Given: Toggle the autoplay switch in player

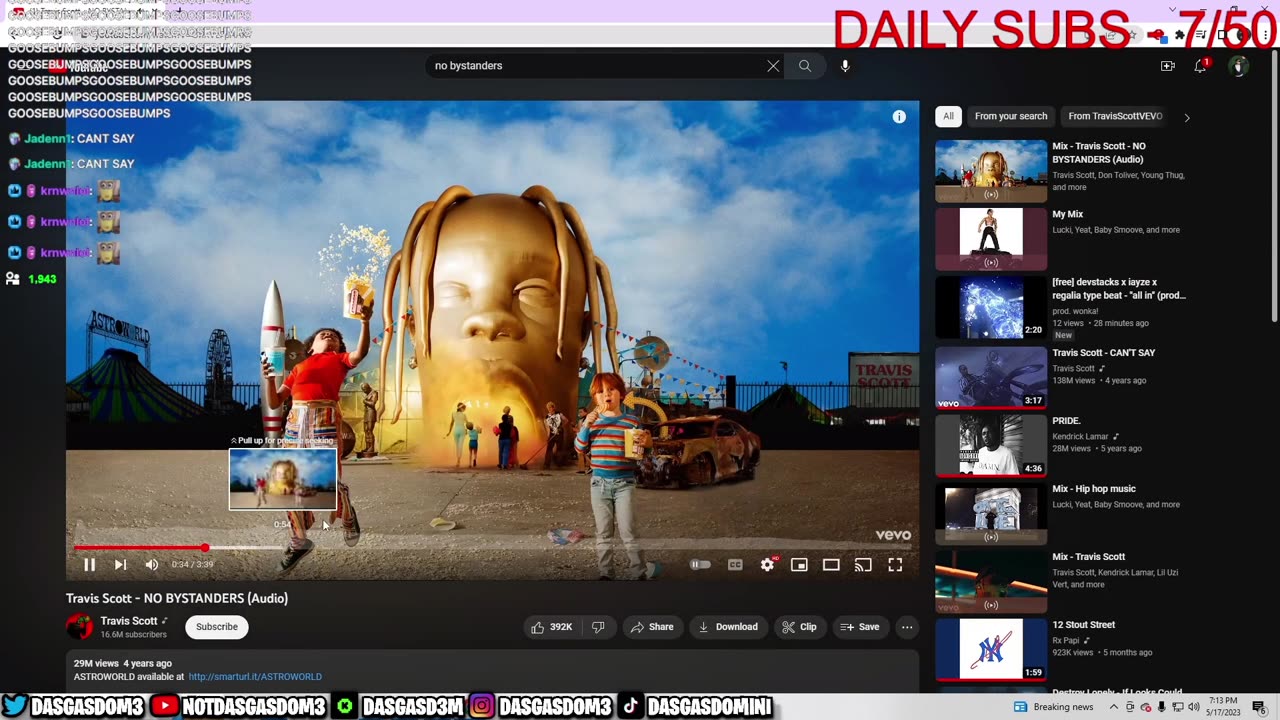Looking at the screenshot, I should 700,565.
